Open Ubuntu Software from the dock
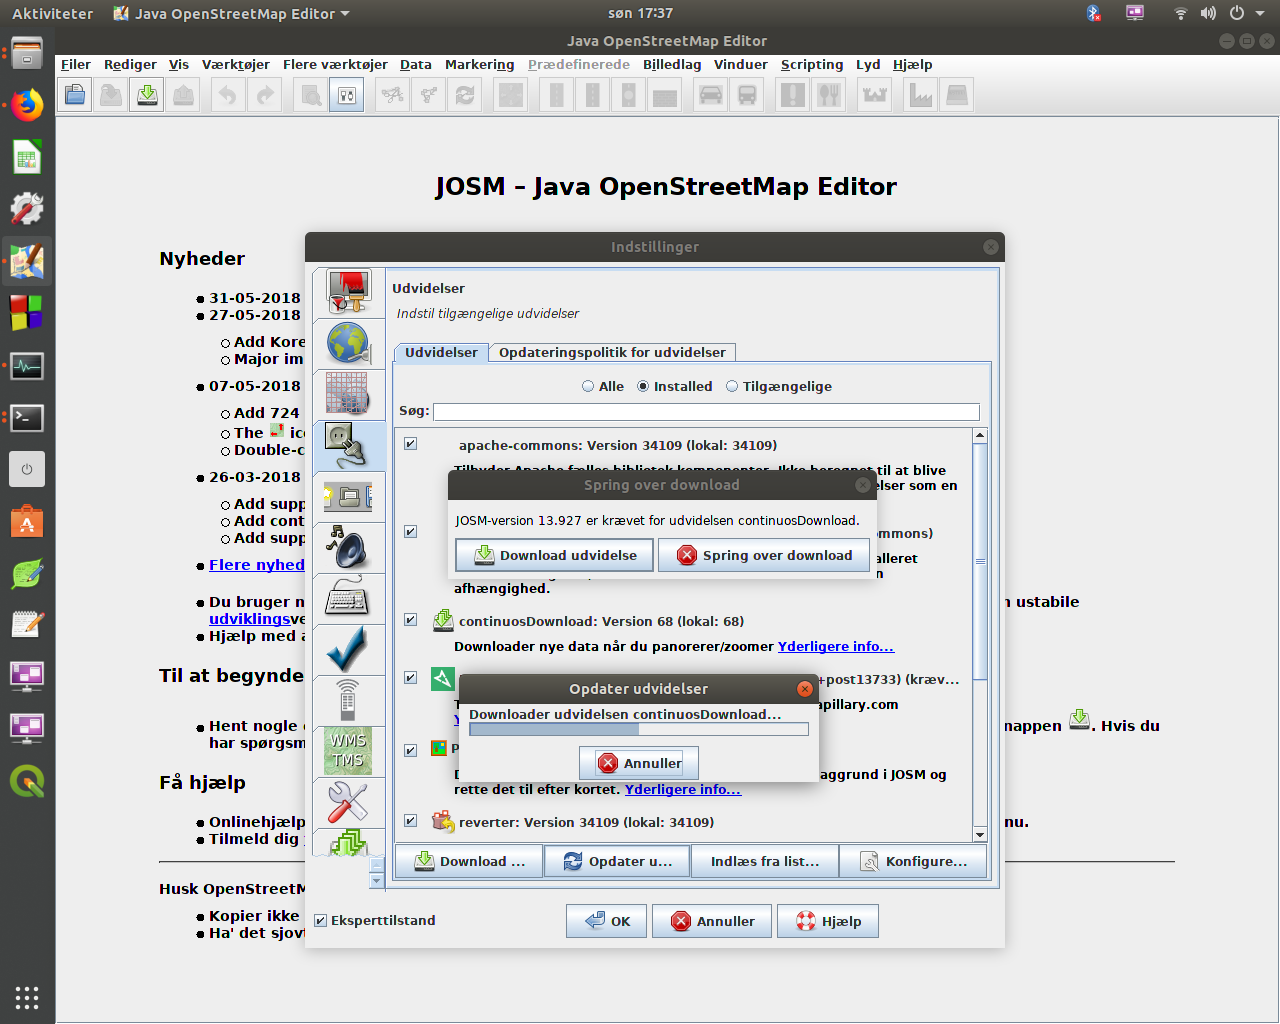This screenshot has width=1280, height=1024. point(27,521)
